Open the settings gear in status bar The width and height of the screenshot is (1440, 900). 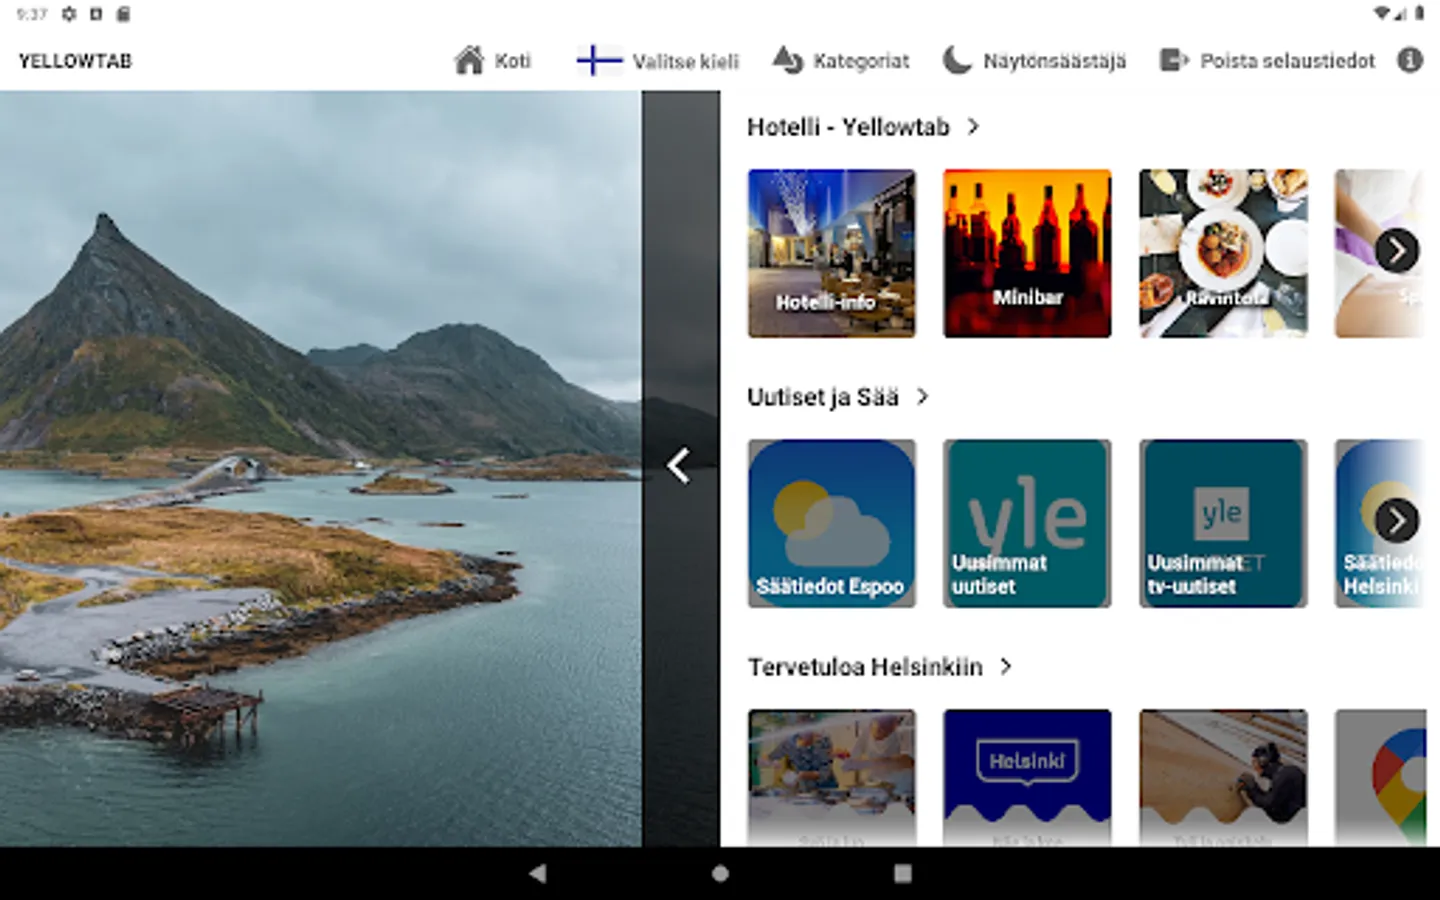click(69, 14)
